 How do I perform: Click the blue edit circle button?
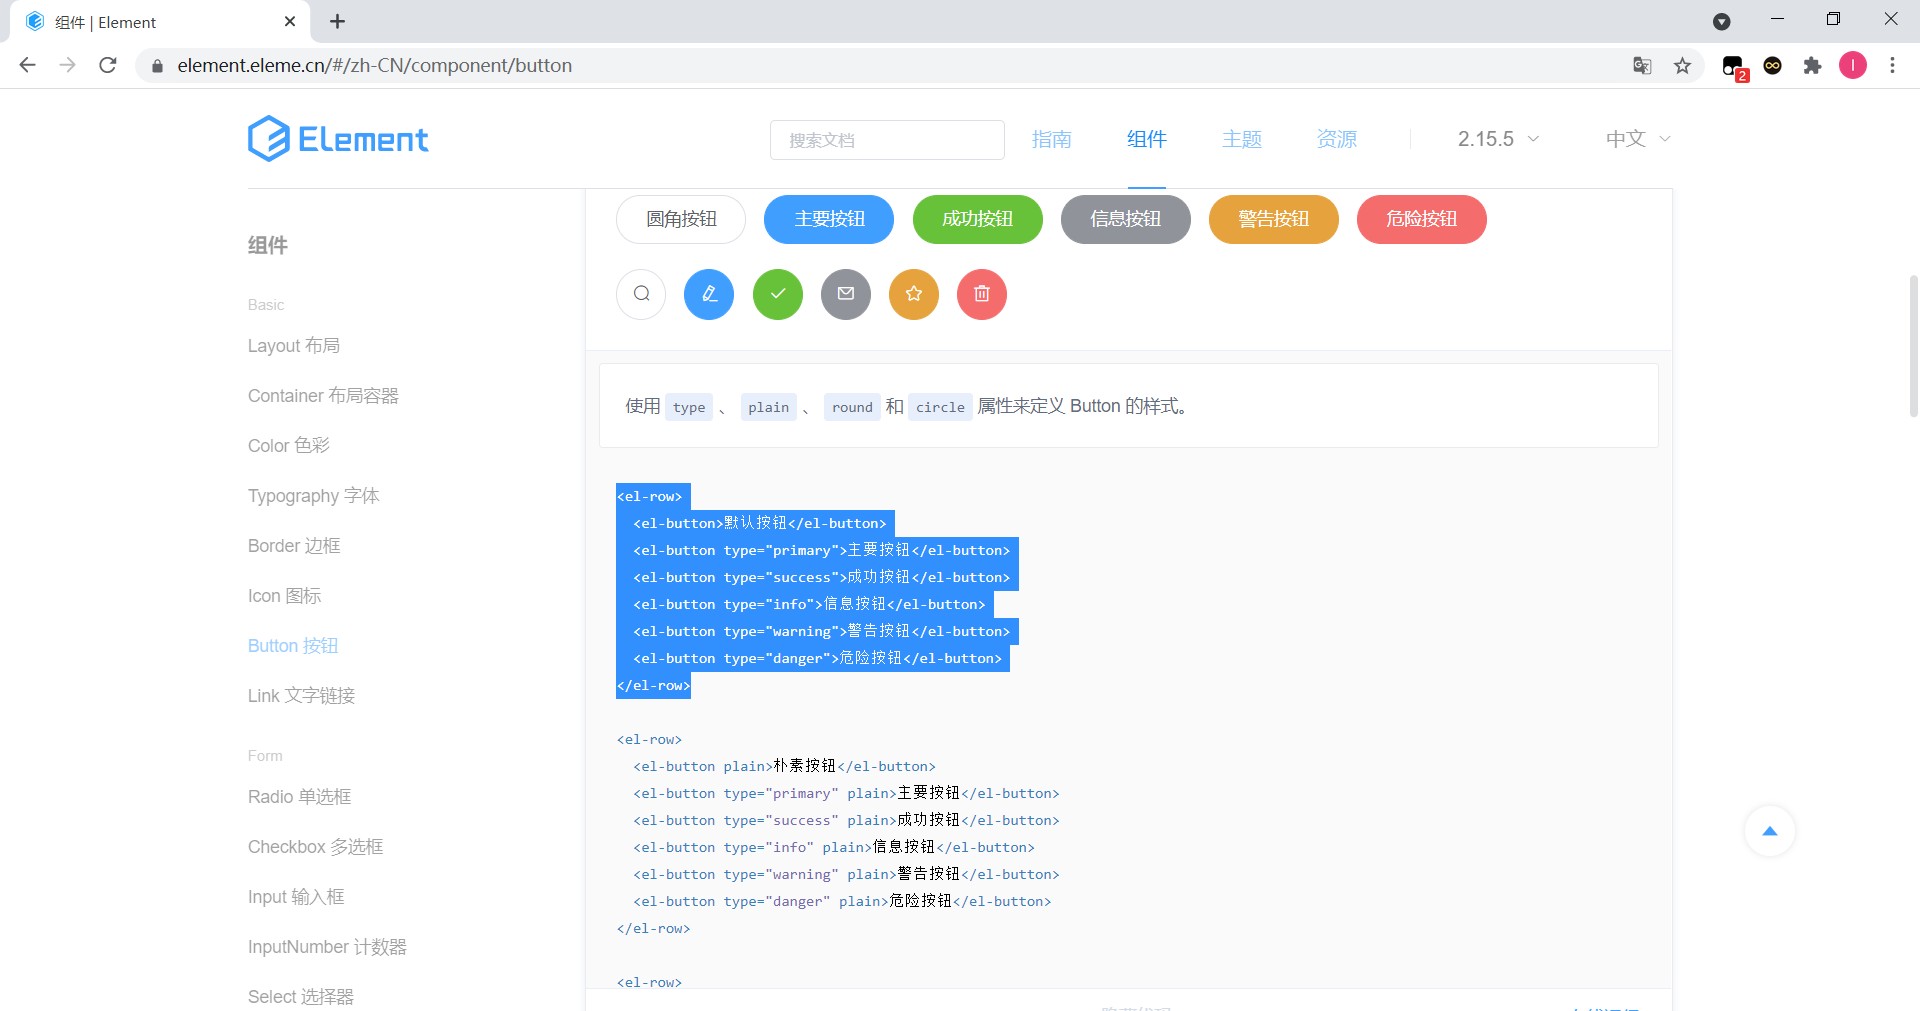coord(709,294)
